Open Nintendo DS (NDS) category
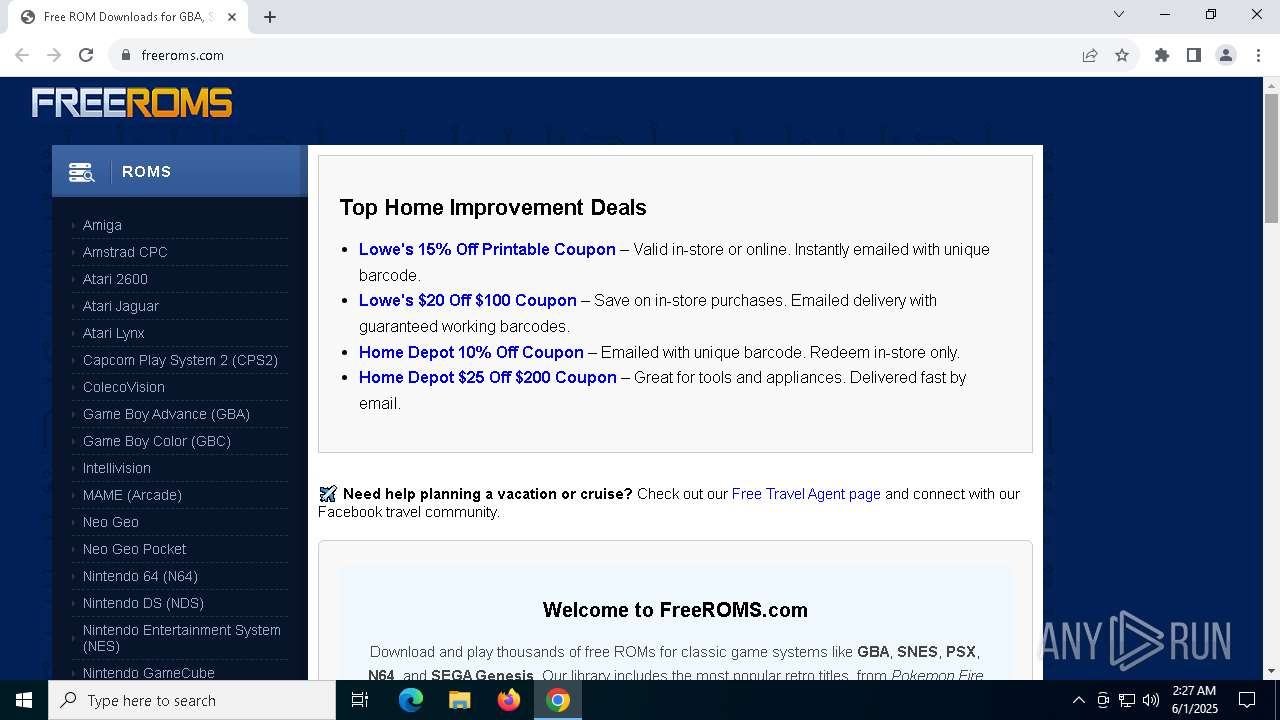The image size is (1280, 720). click(143, 603)
